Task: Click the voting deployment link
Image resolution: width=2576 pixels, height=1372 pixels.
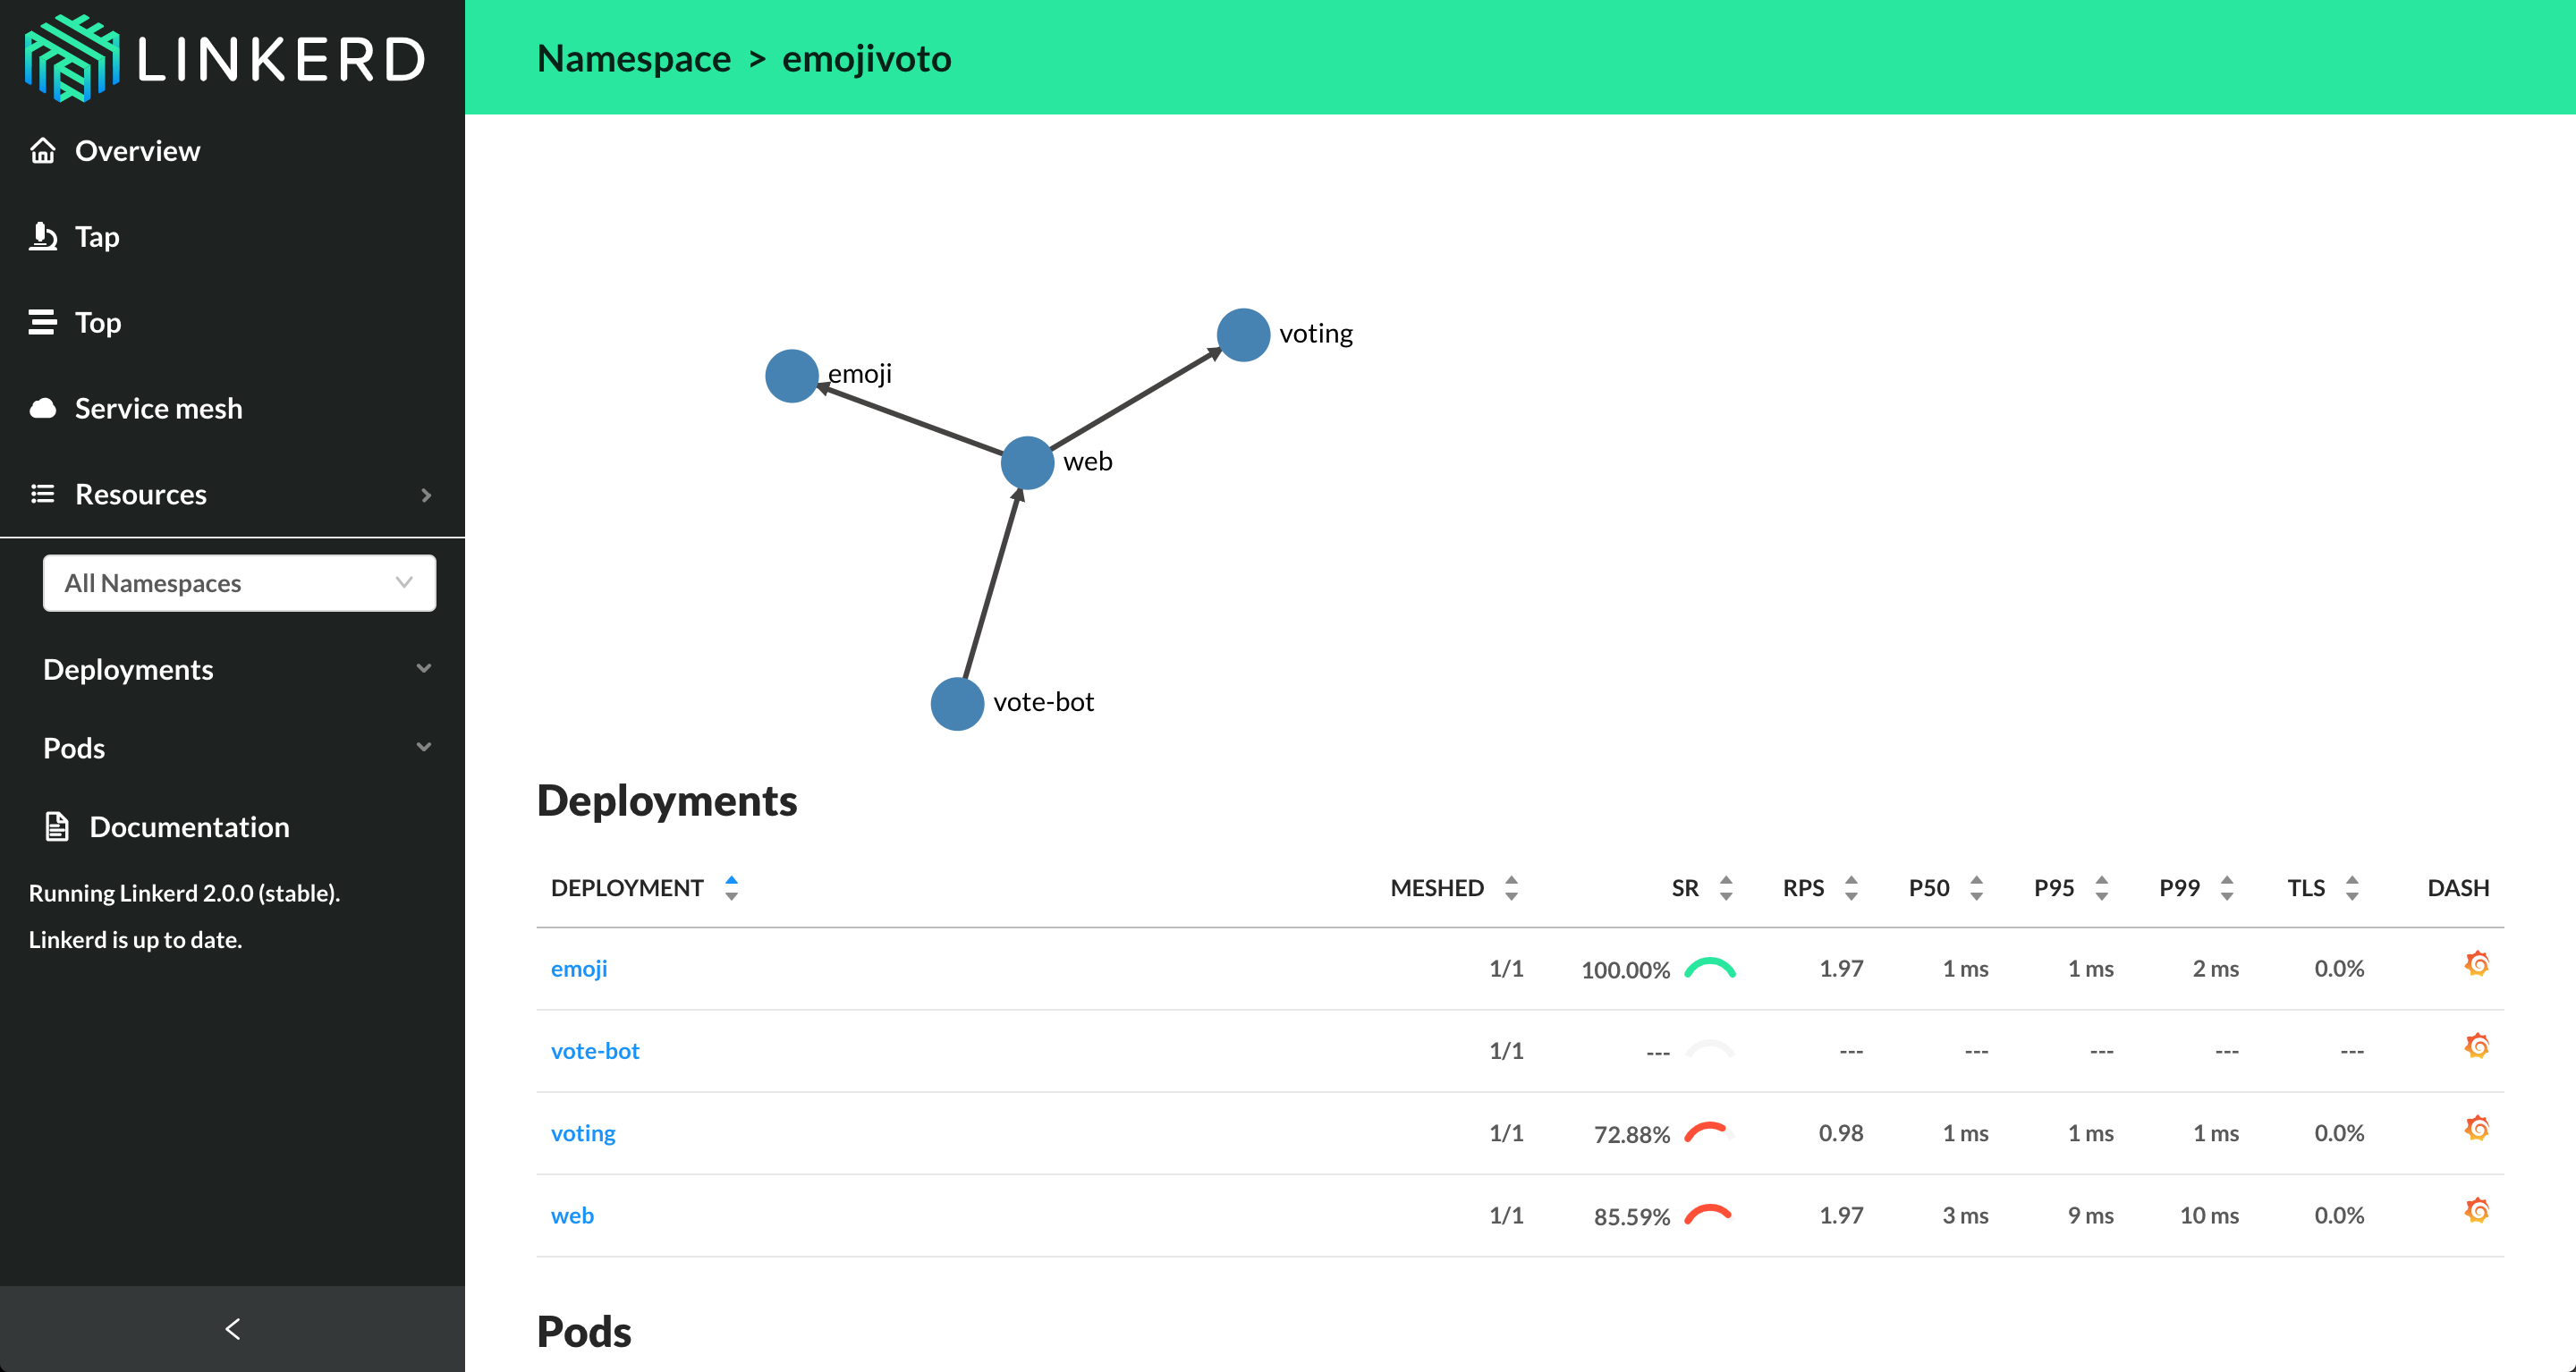Action: 581,1131
